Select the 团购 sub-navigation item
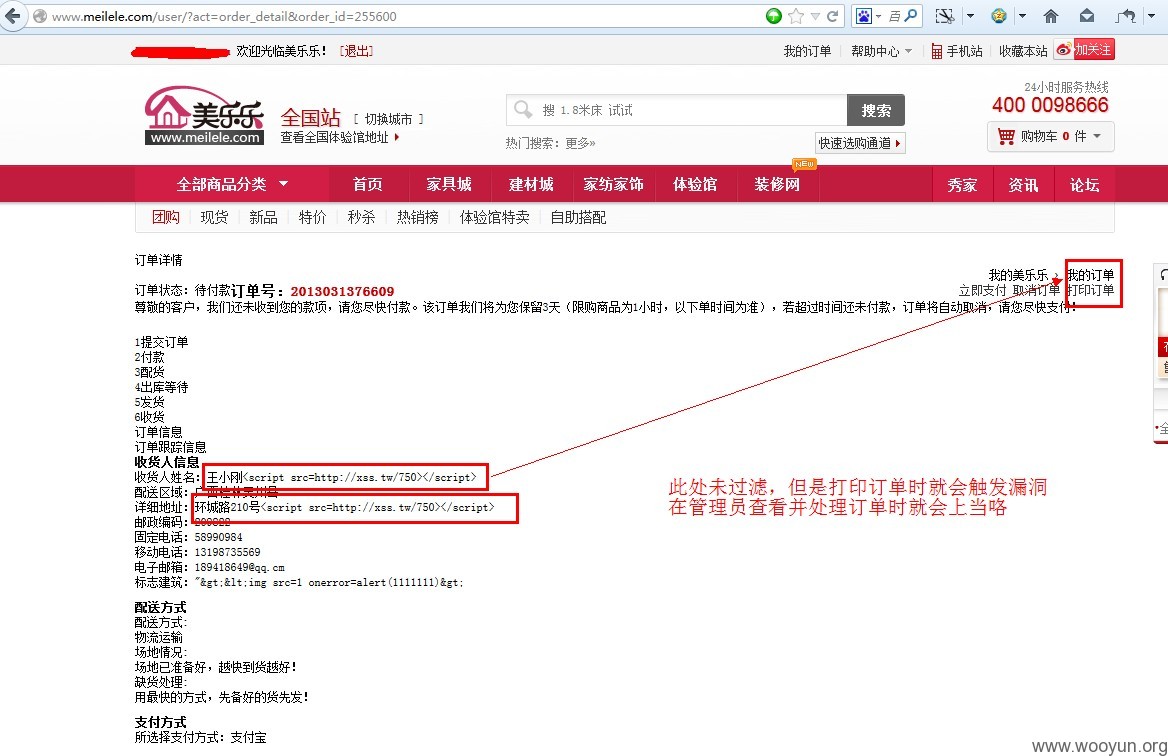 165,217
